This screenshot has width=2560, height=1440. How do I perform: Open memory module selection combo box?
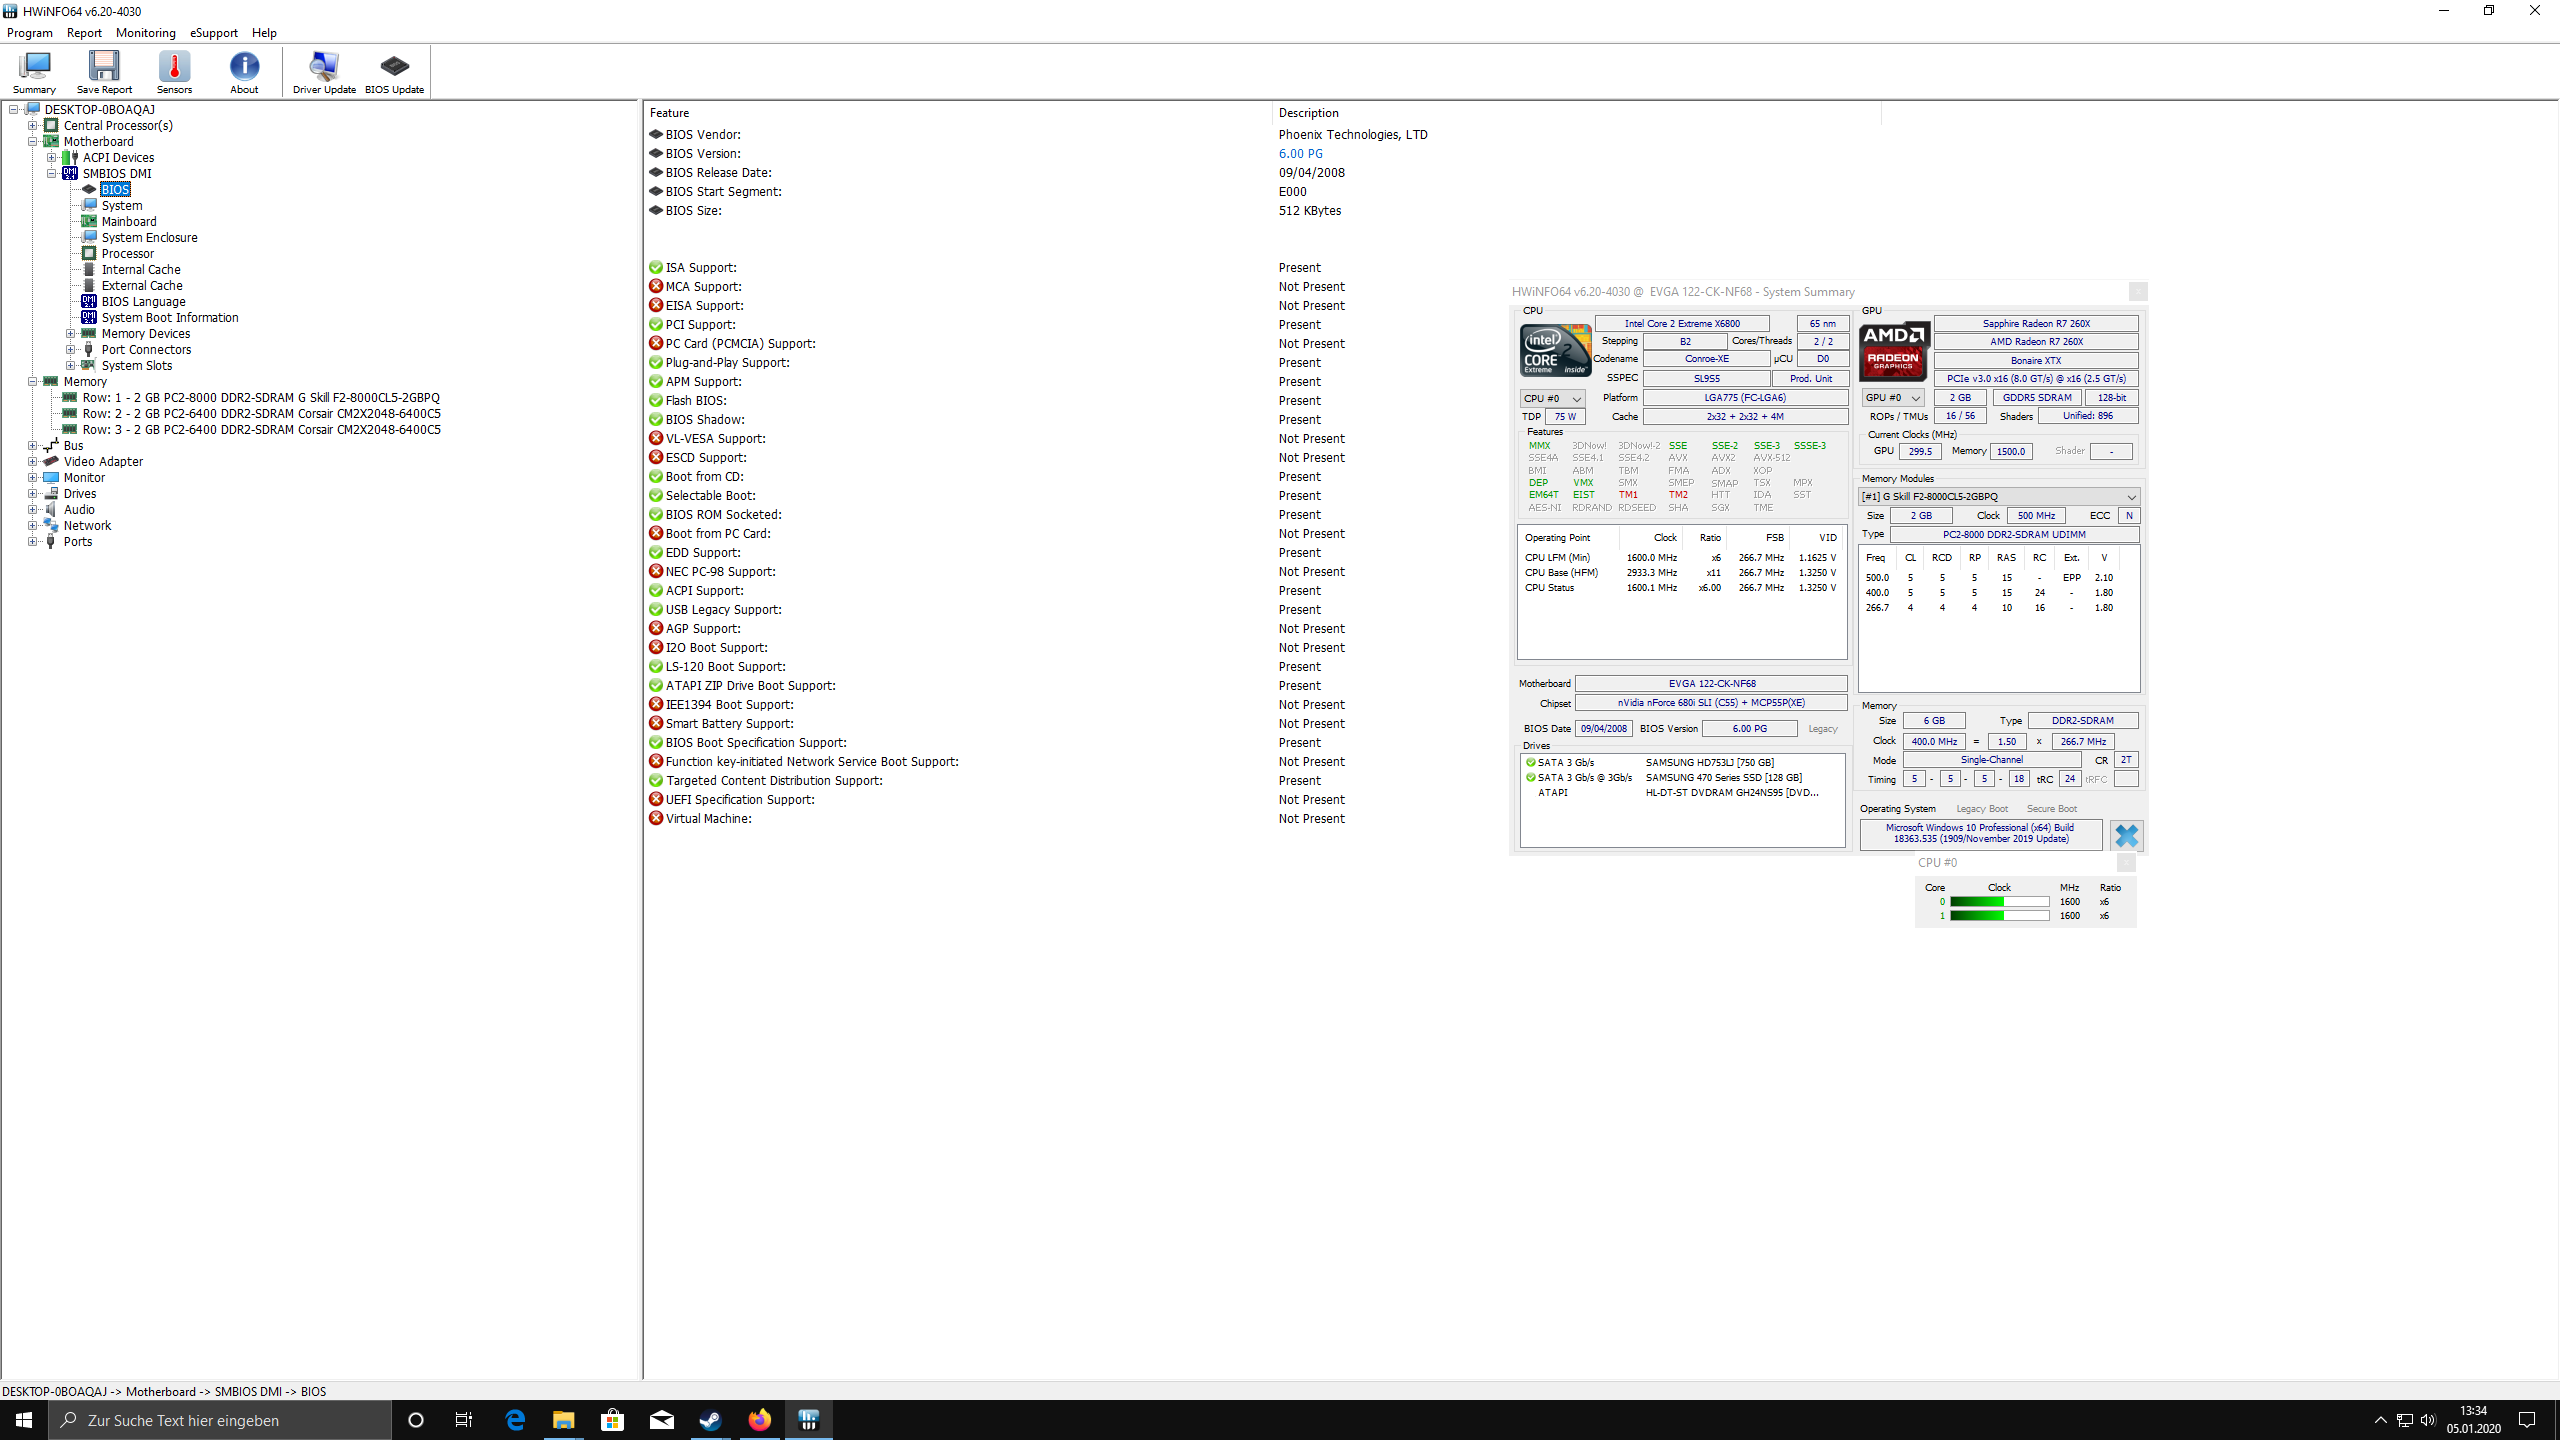1999,497
